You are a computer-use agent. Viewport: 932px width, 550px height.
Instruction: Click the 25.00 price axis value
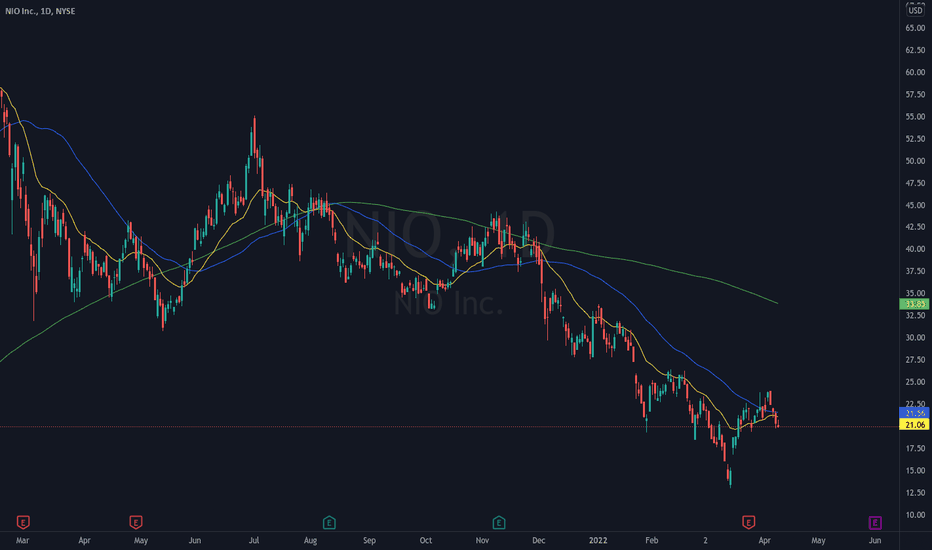(x=915, y=382)
